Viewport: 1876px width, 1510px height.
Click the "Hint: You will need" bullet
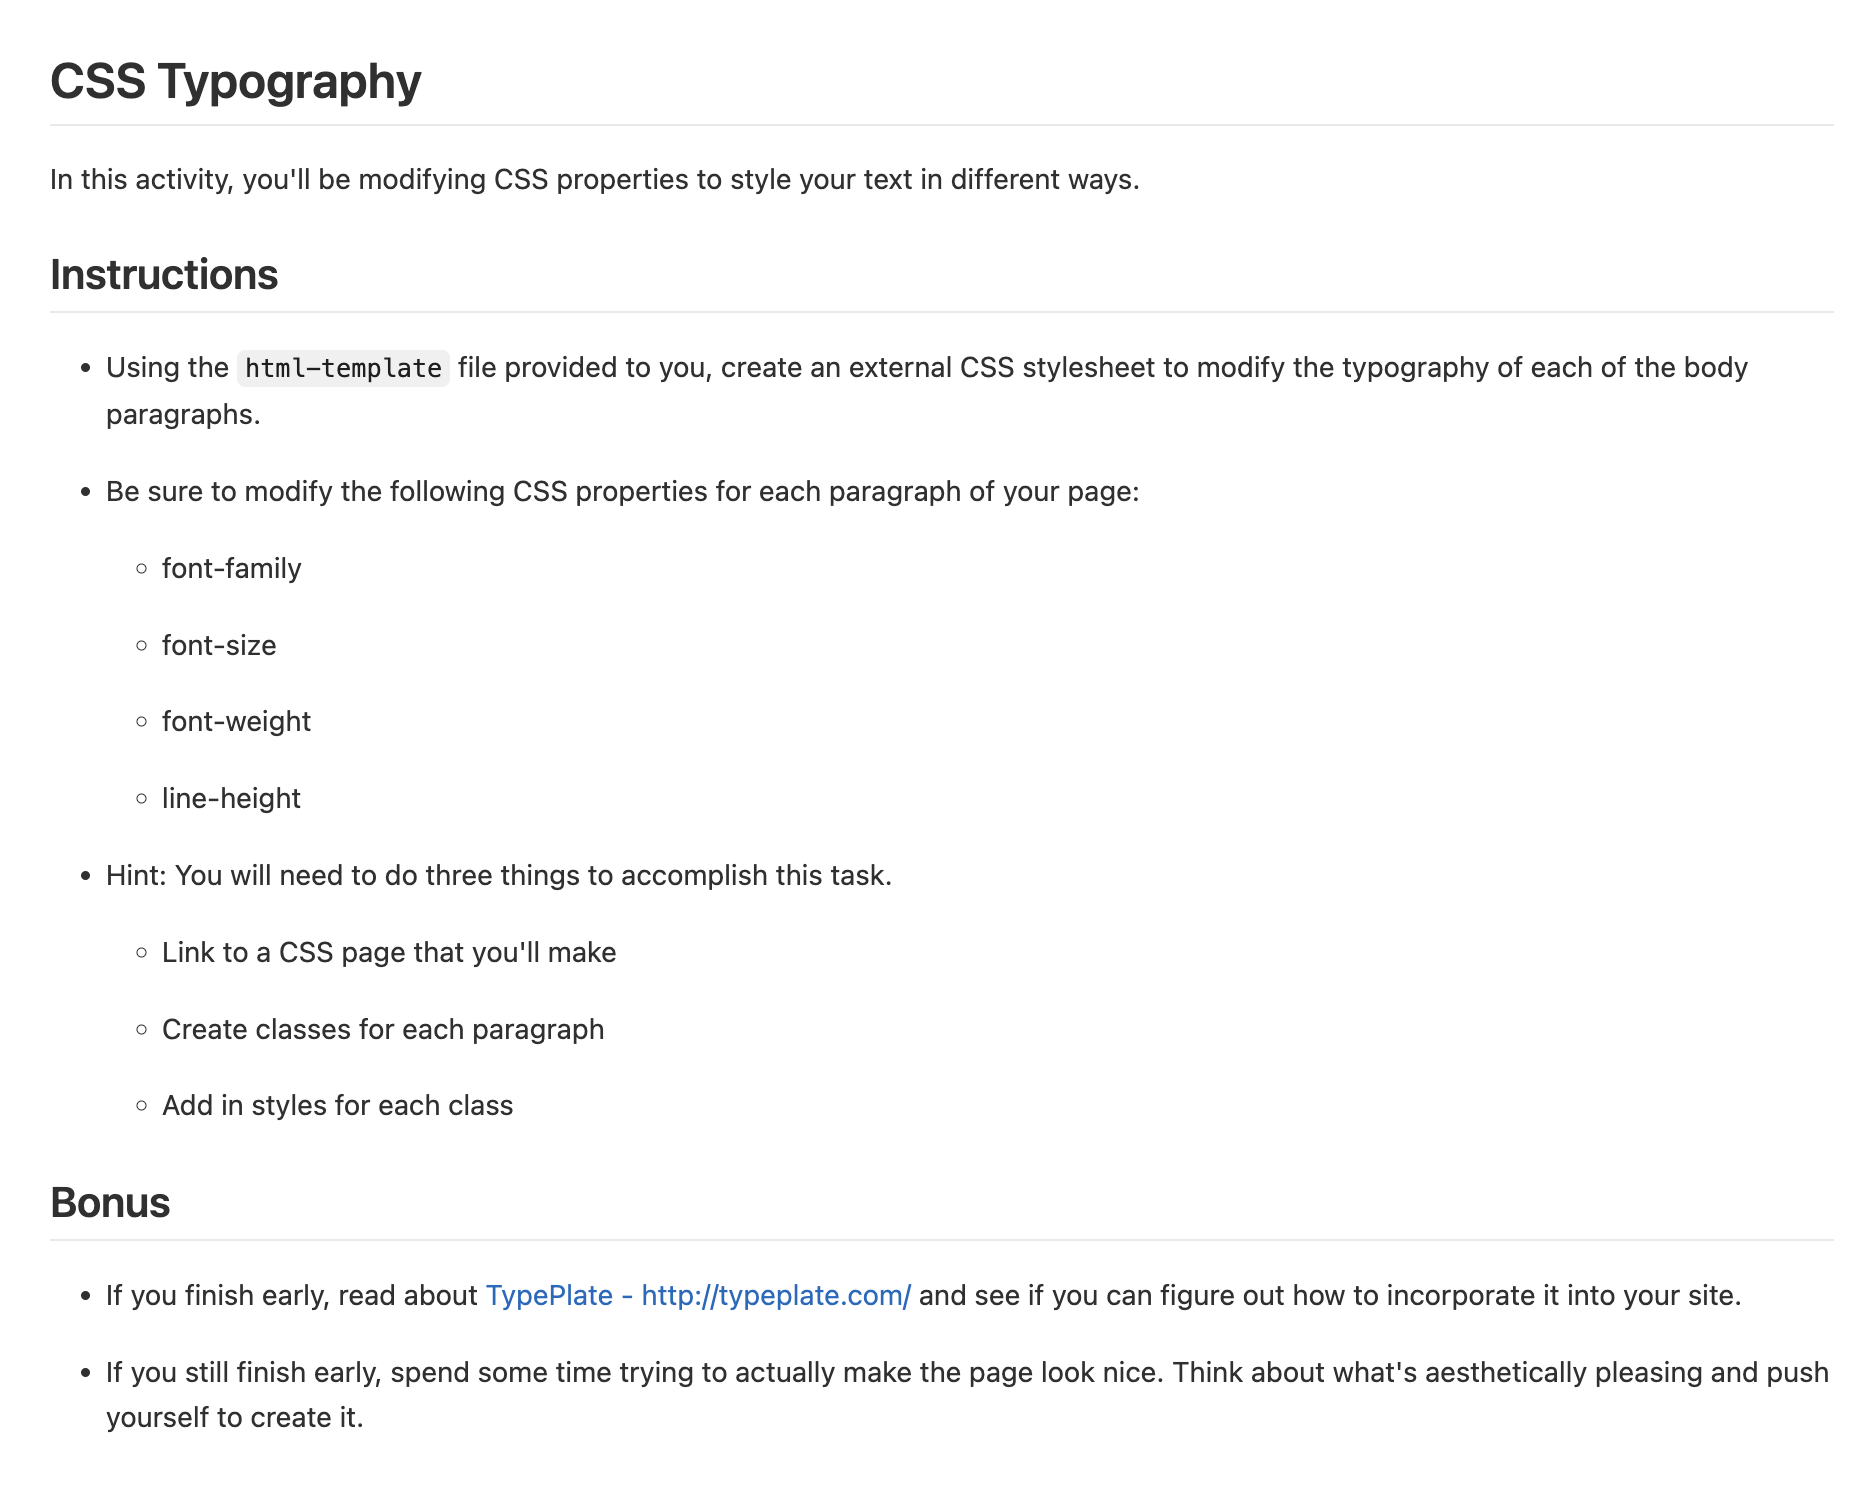point(499,876)
